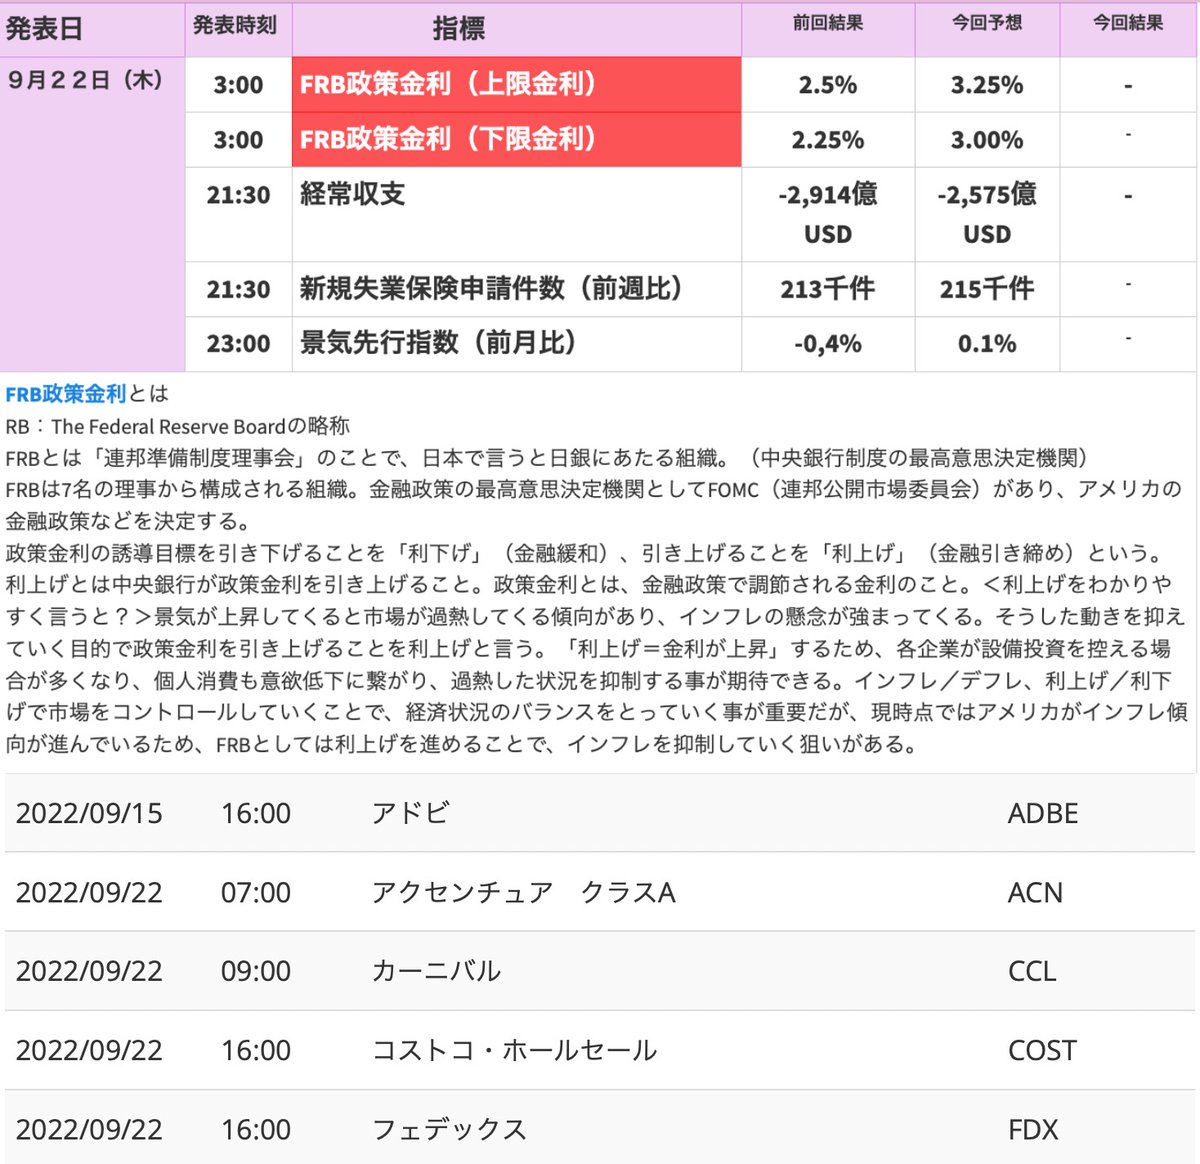Click the 21:30 time for 経常収支
The image size is (1200, 1164).
[x=238, y=195]
